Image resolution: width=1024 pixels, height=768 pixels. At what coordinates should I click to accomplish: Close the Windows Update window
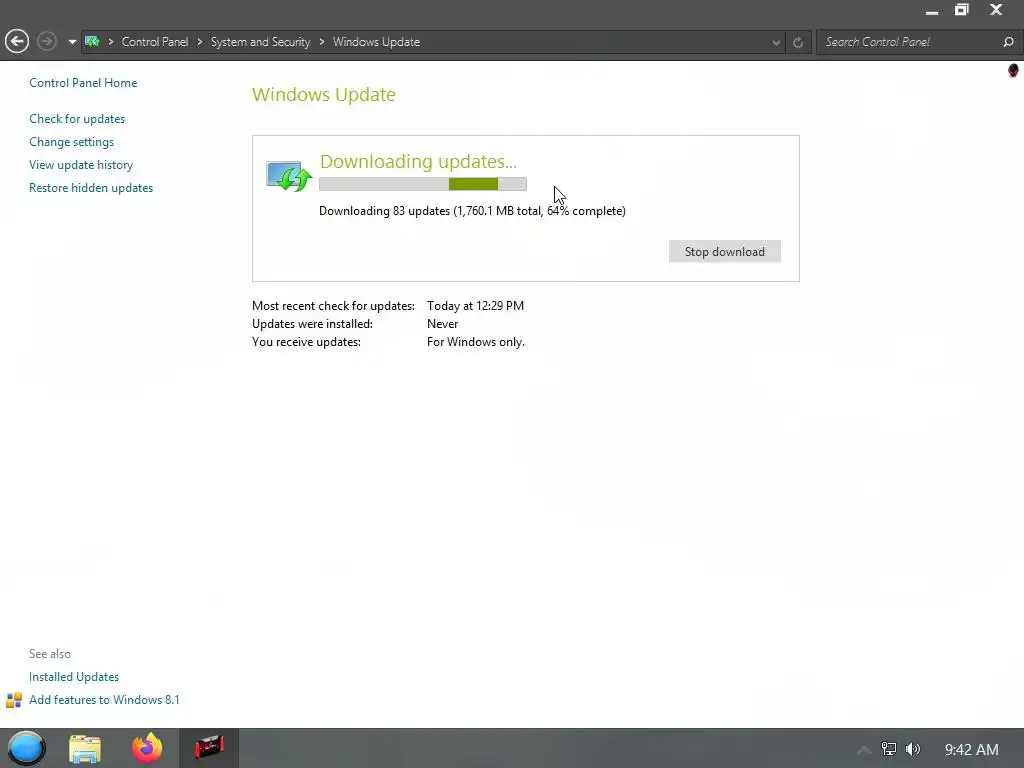click(996, 10)
